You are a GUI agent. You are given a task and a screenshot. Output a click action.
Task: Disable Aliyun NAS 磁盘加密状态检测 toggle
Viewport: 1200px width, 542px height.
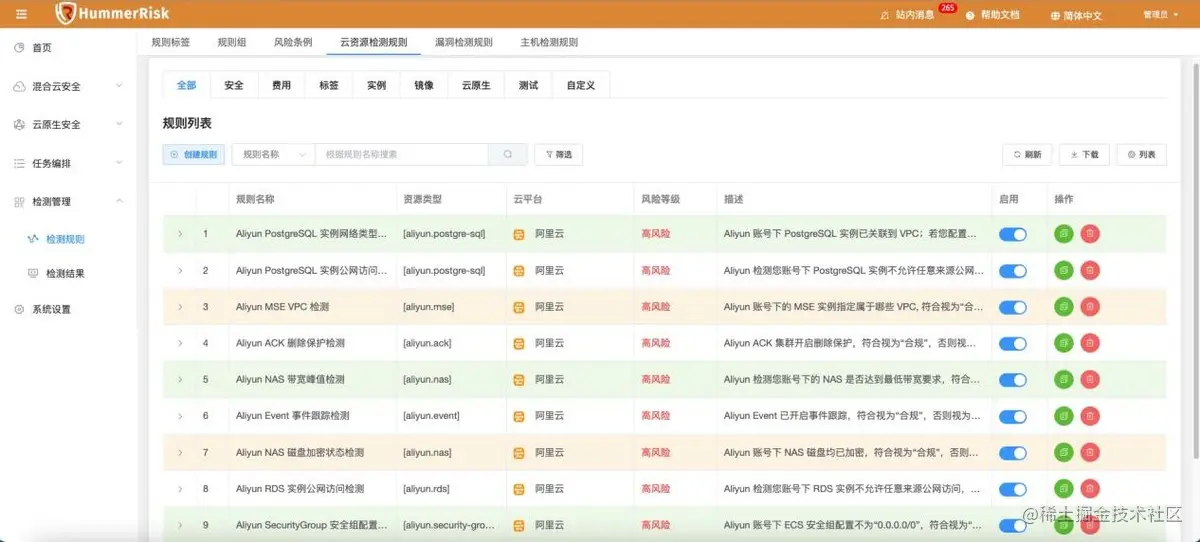point(1013,453)
